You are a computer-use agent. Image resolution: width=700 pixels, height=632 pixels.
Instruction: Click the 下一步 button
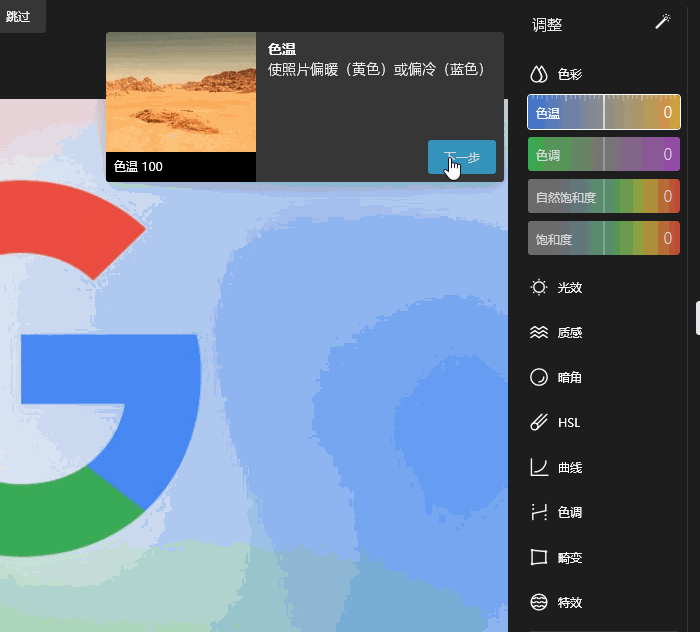462,157
